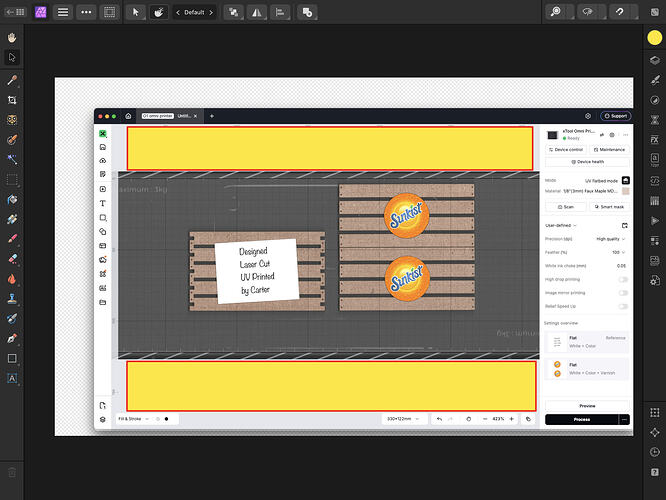Image resolution: width=666 pixels, height=500 pixels.
Task: Select the magic wand selection tool
Action: 12,159
